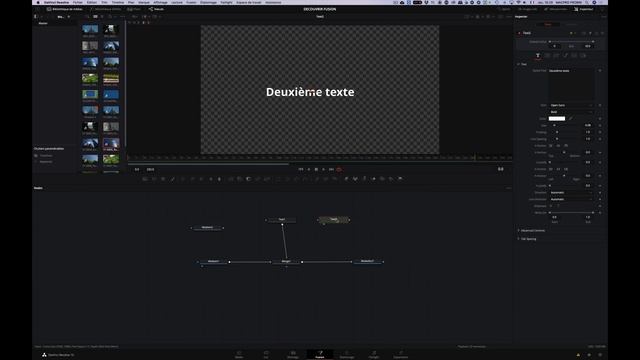
Task: Open the DaVinci Resolve application menu
Action: pyautogui.click(x=56, y=2)
